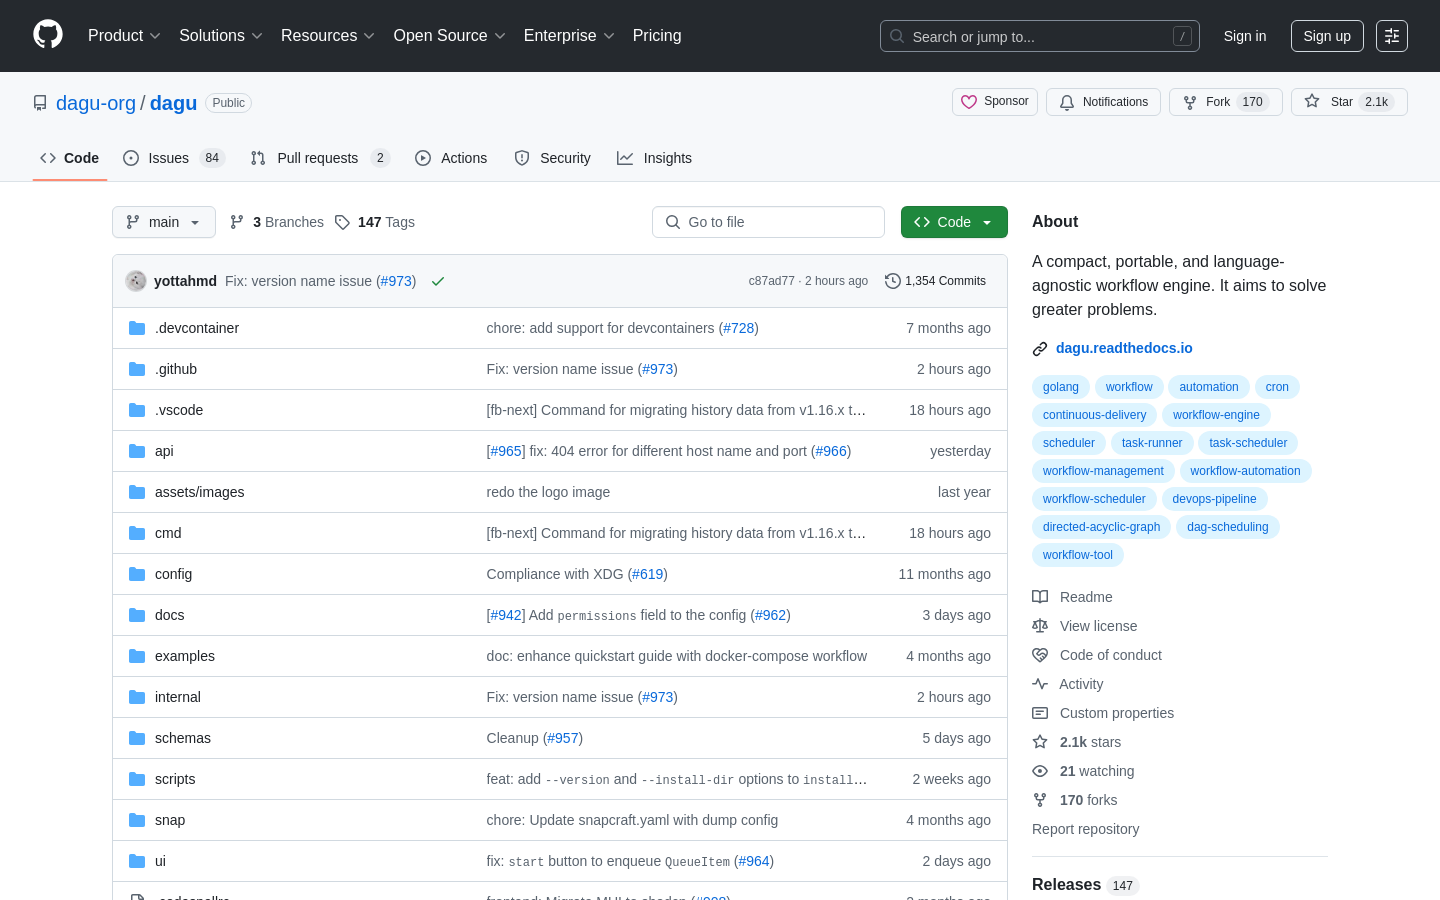Click the 21 watching eye icon
This screenshot has height=900, width=1440.
[x=1040, y=771]
